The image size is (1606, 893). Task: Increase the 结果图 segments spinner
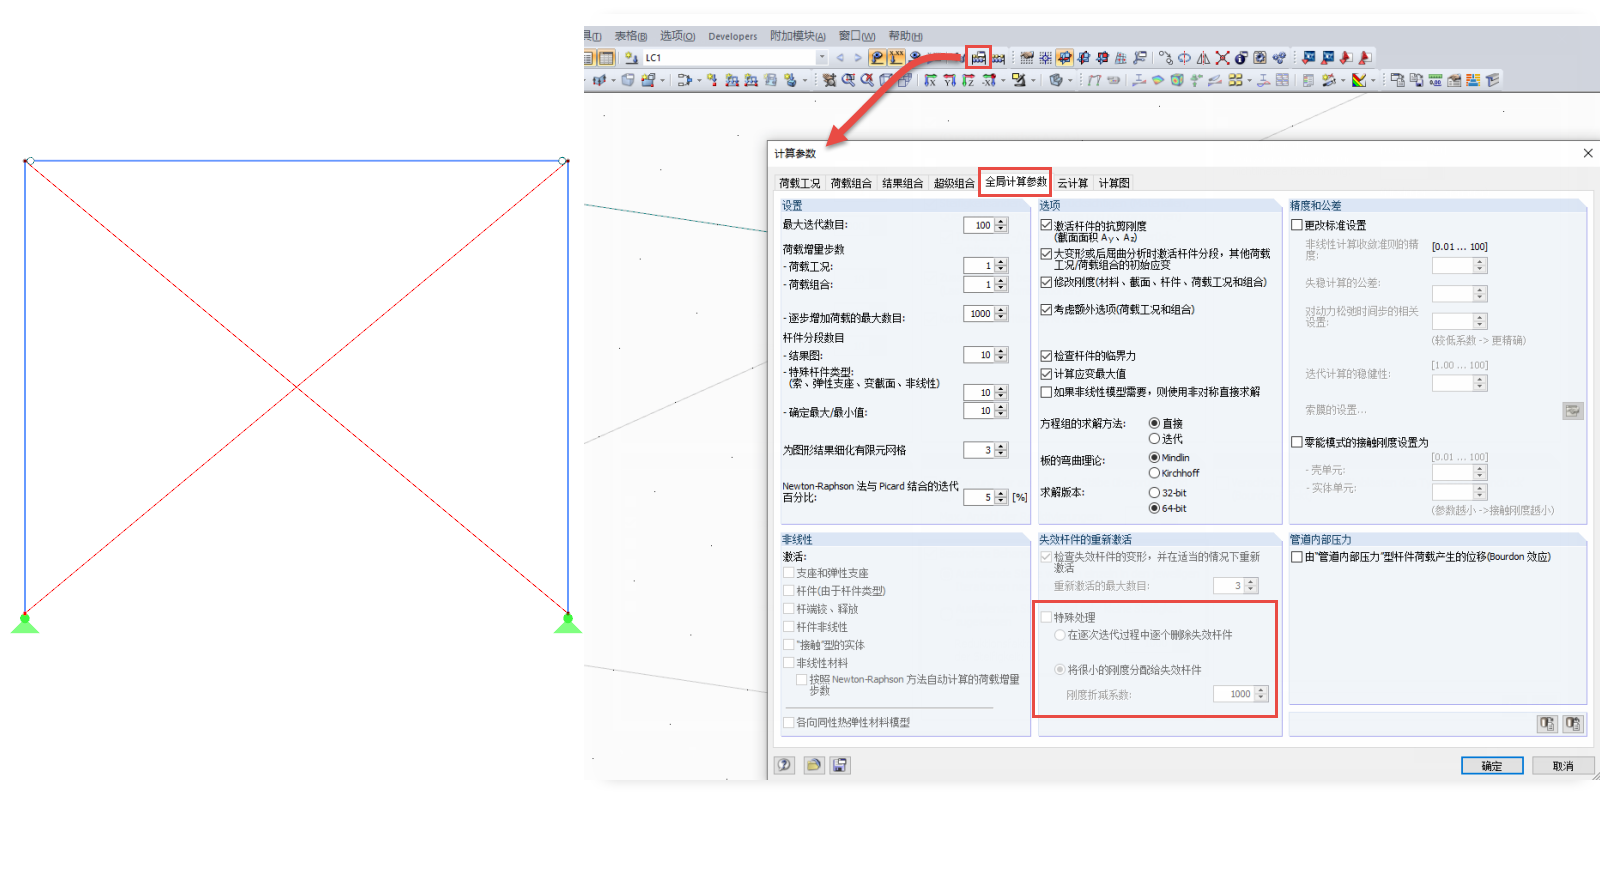tap(1001, 351)
